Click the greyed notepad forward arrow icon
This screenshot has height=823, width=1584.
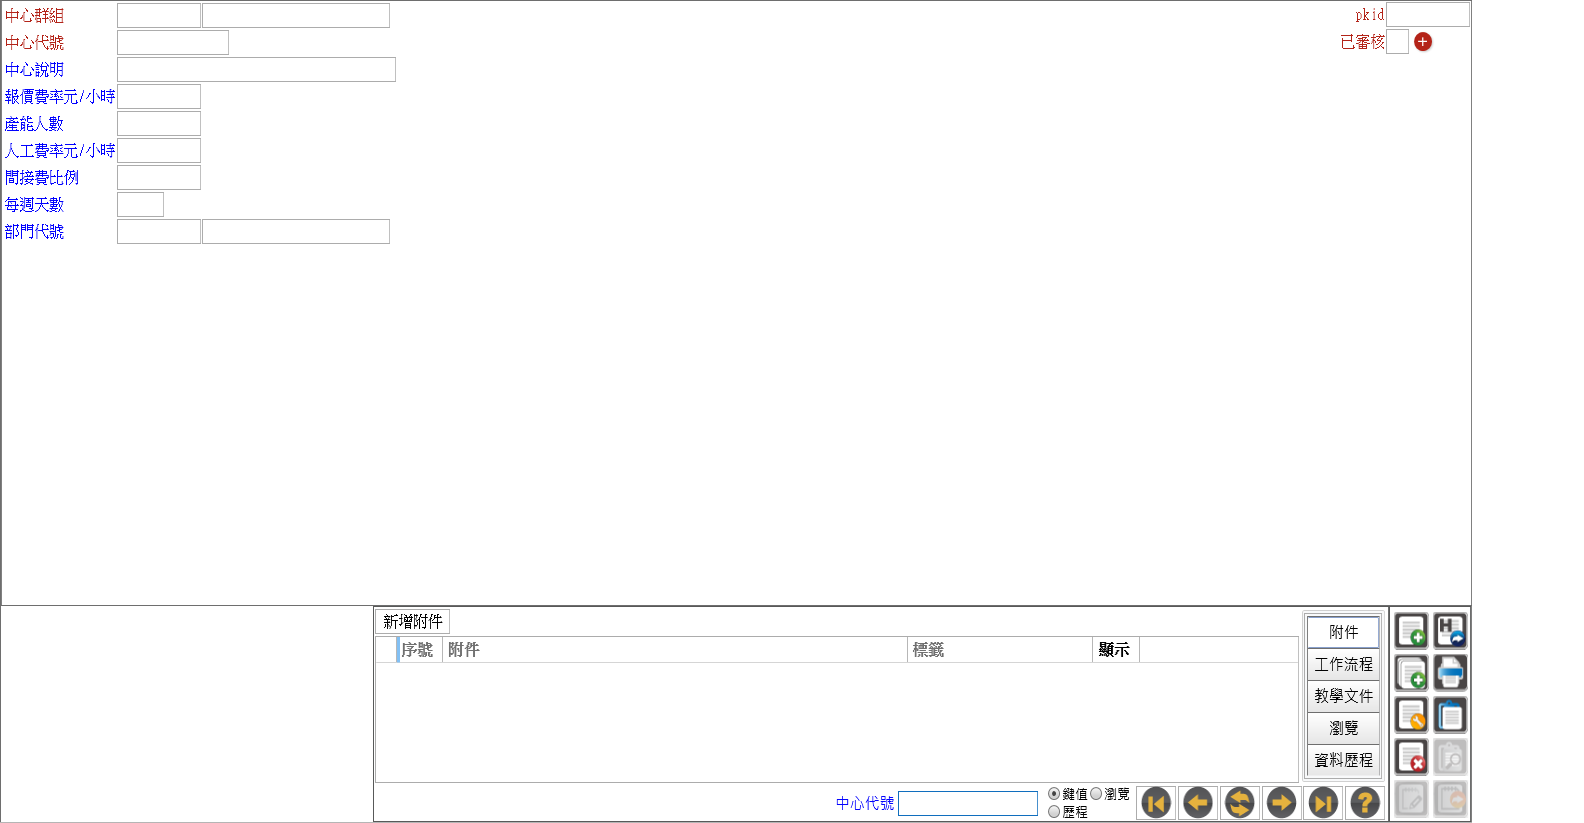tap(1450, 799)
